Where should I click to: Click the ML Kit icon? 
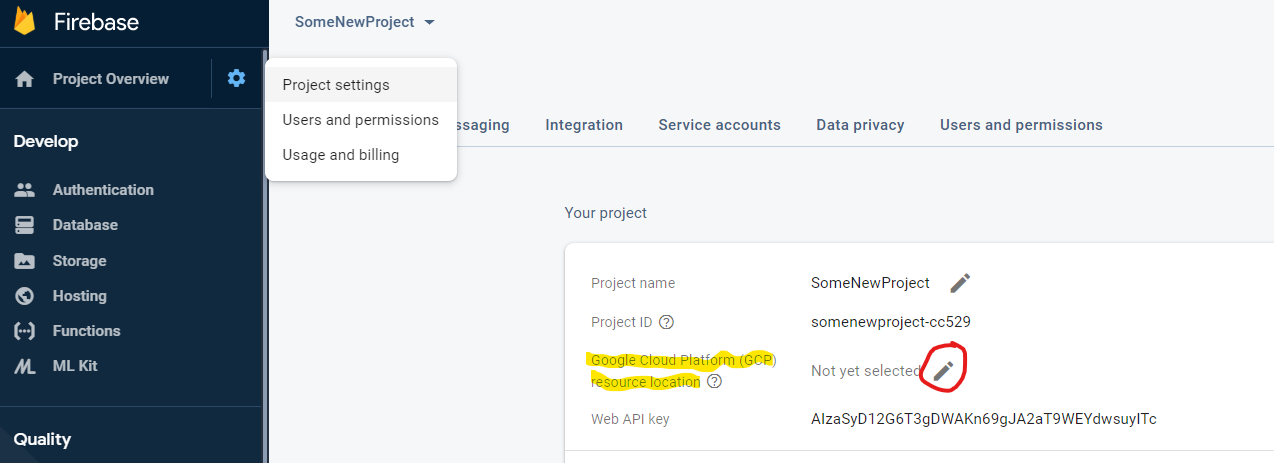[x=25, y=367]
